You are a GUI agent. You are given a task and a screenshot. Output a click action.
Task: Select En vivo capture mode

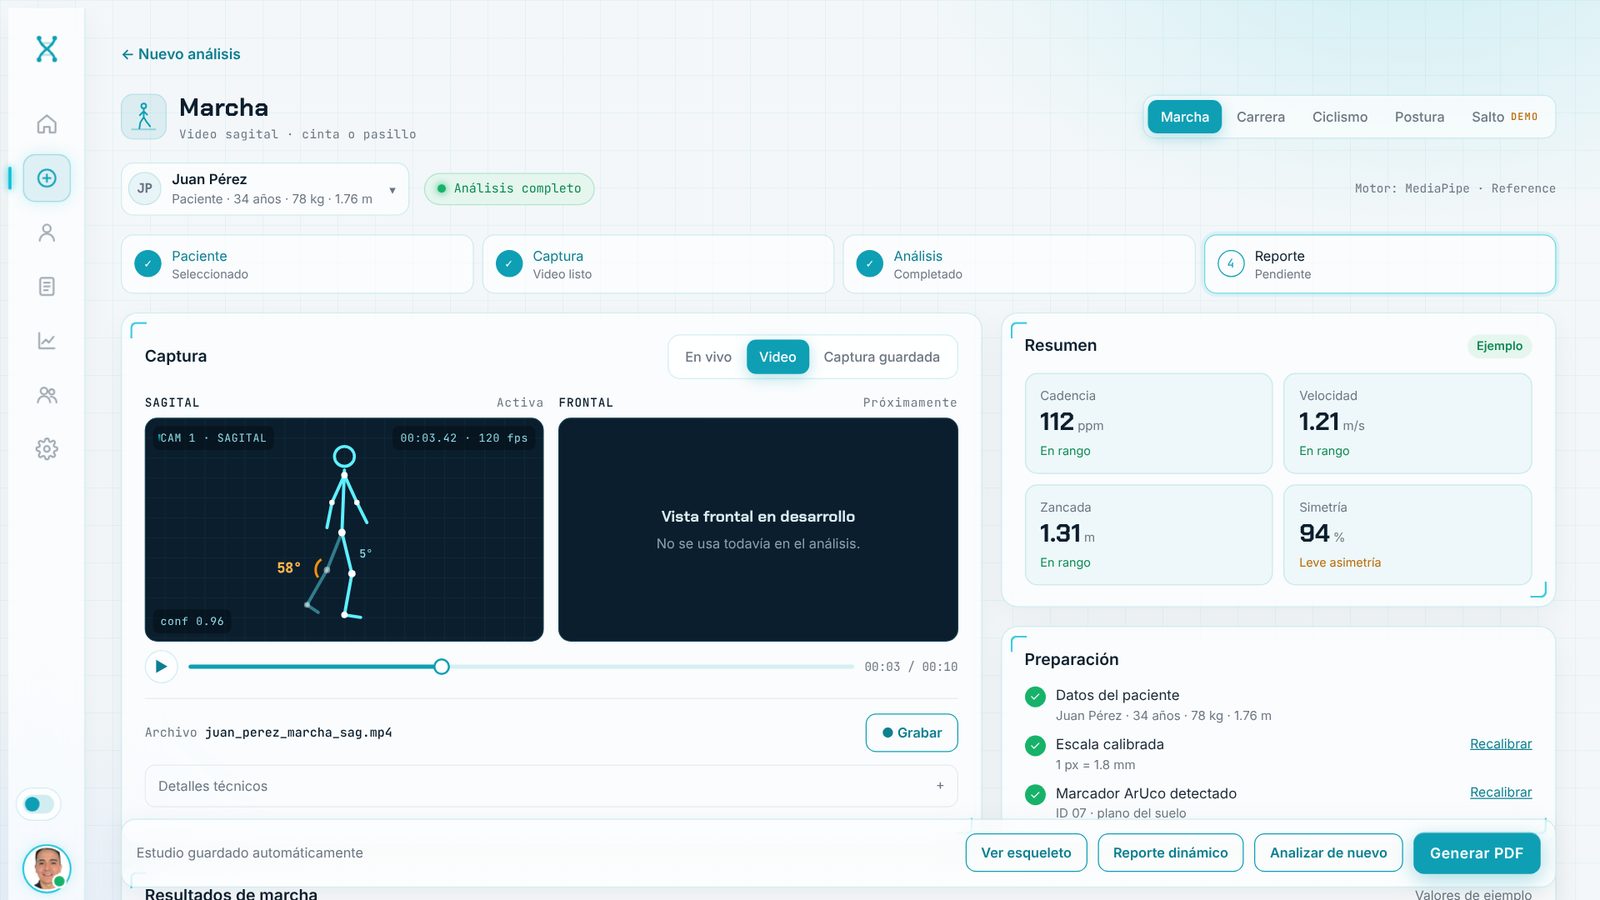coord(708,357)
